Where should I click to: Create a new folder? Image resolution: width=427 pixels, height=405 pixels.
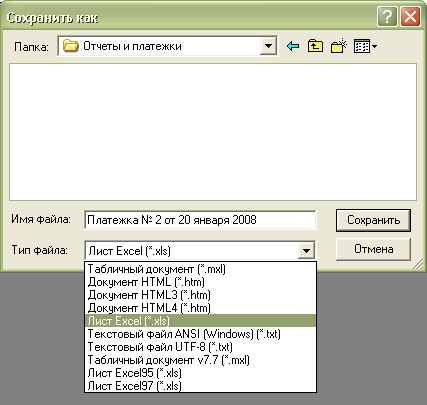(x=339, y=46)
